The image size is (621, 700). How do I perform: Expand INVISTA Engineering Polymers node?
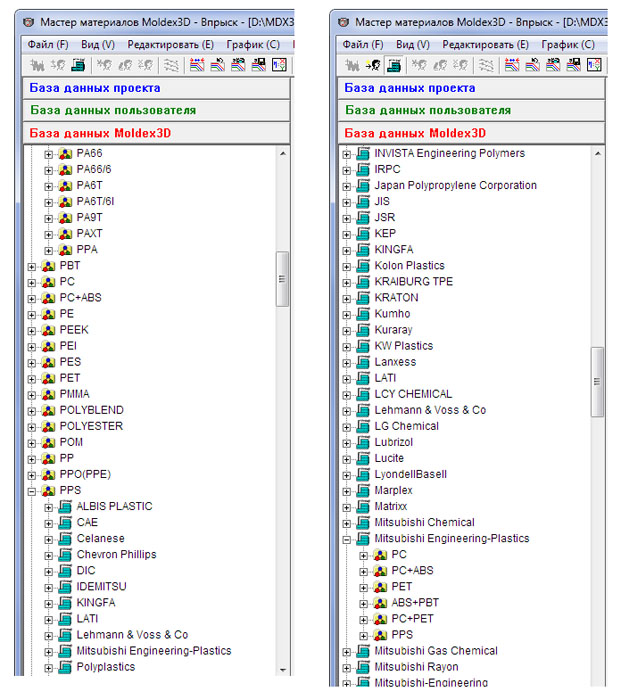[346, 154]
